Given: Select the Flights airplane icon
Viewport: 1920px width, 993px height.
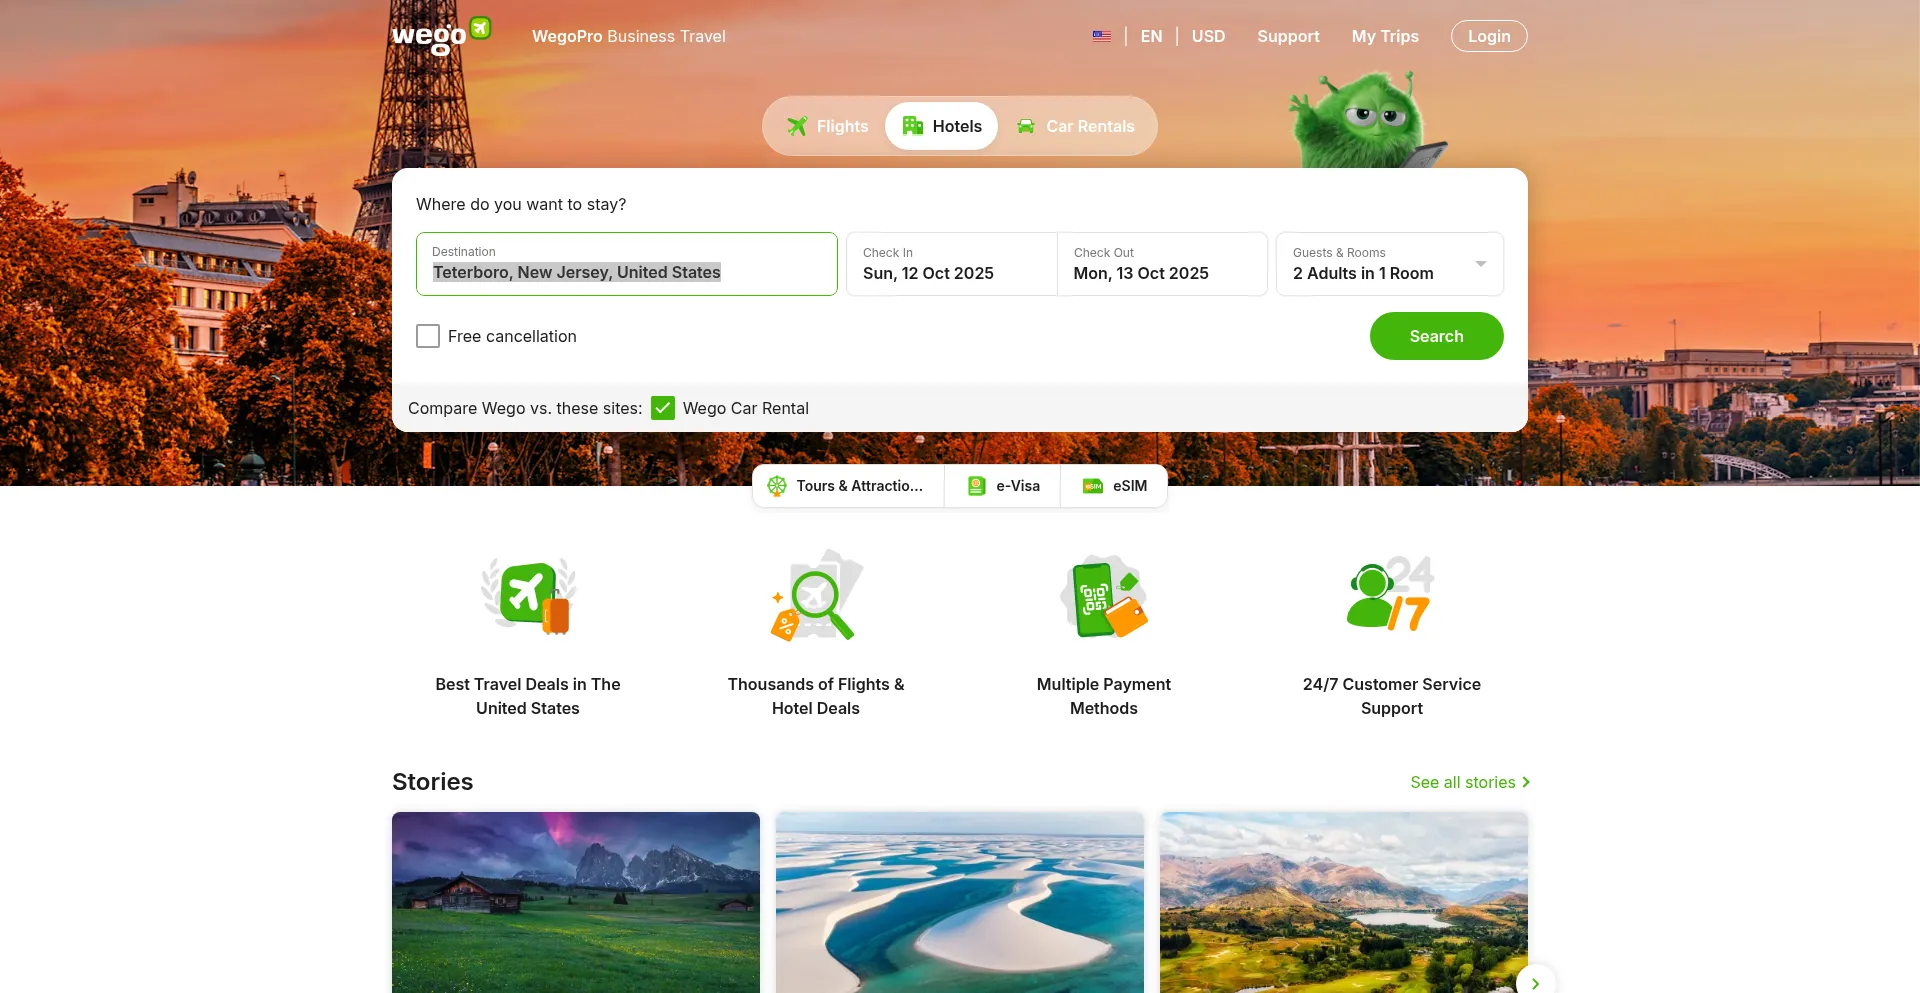Looking at the screenshot, I should coord(797,126).
